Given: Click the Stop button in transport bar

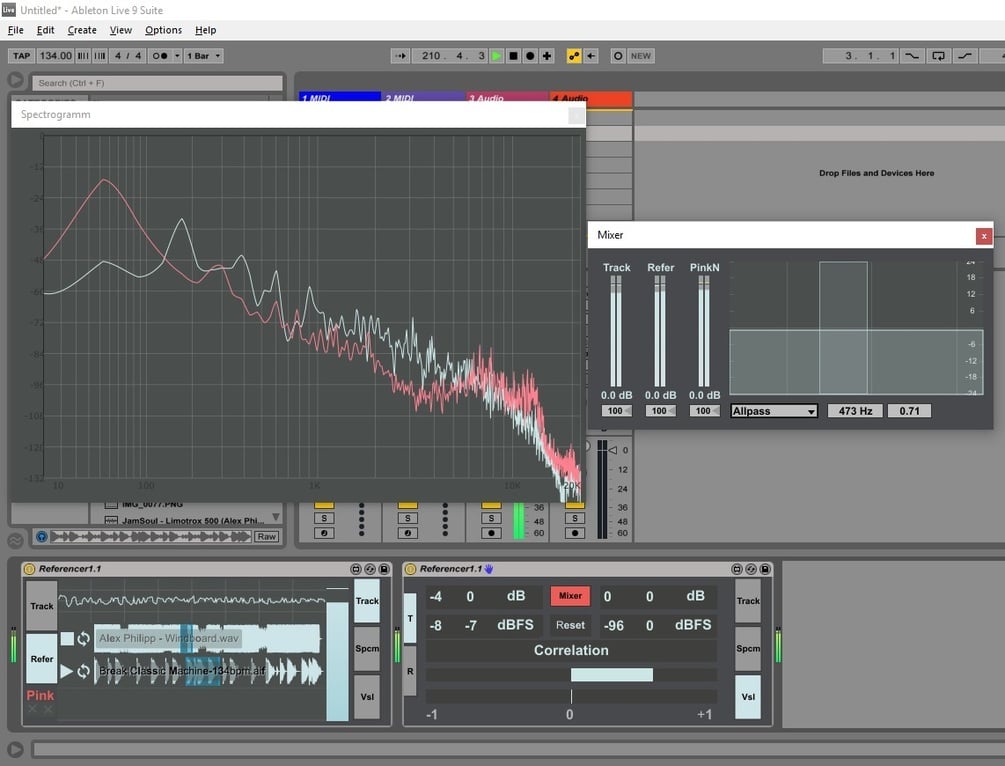Looking at the screenshot, I should point(513,56).
